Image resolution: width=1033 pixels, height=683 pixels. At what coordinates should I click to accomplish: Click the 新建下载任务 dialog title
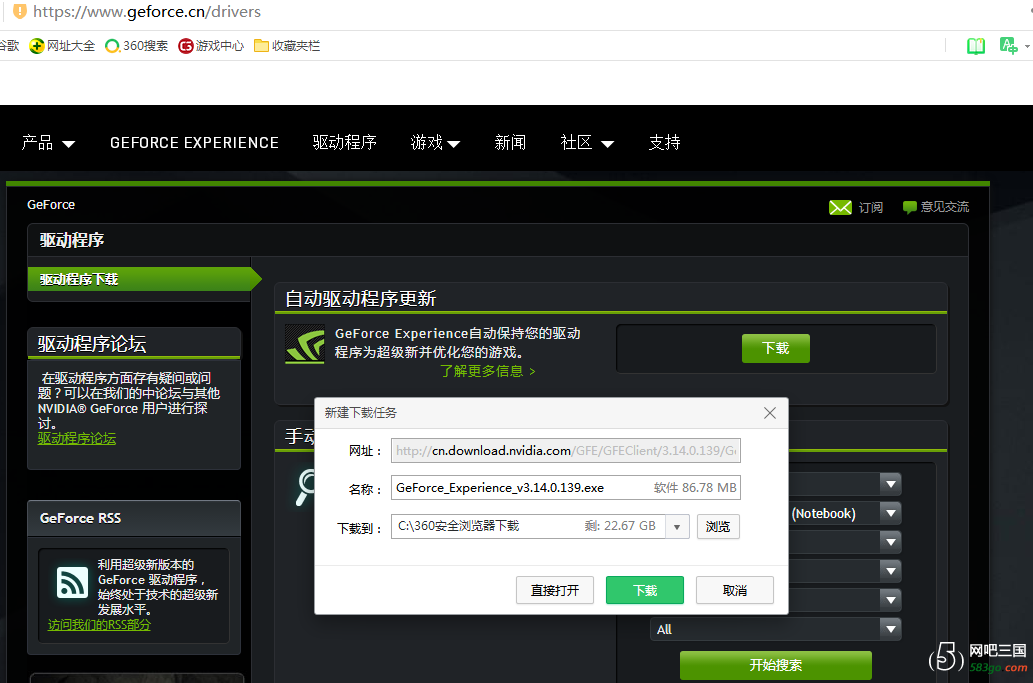point(360,413)
